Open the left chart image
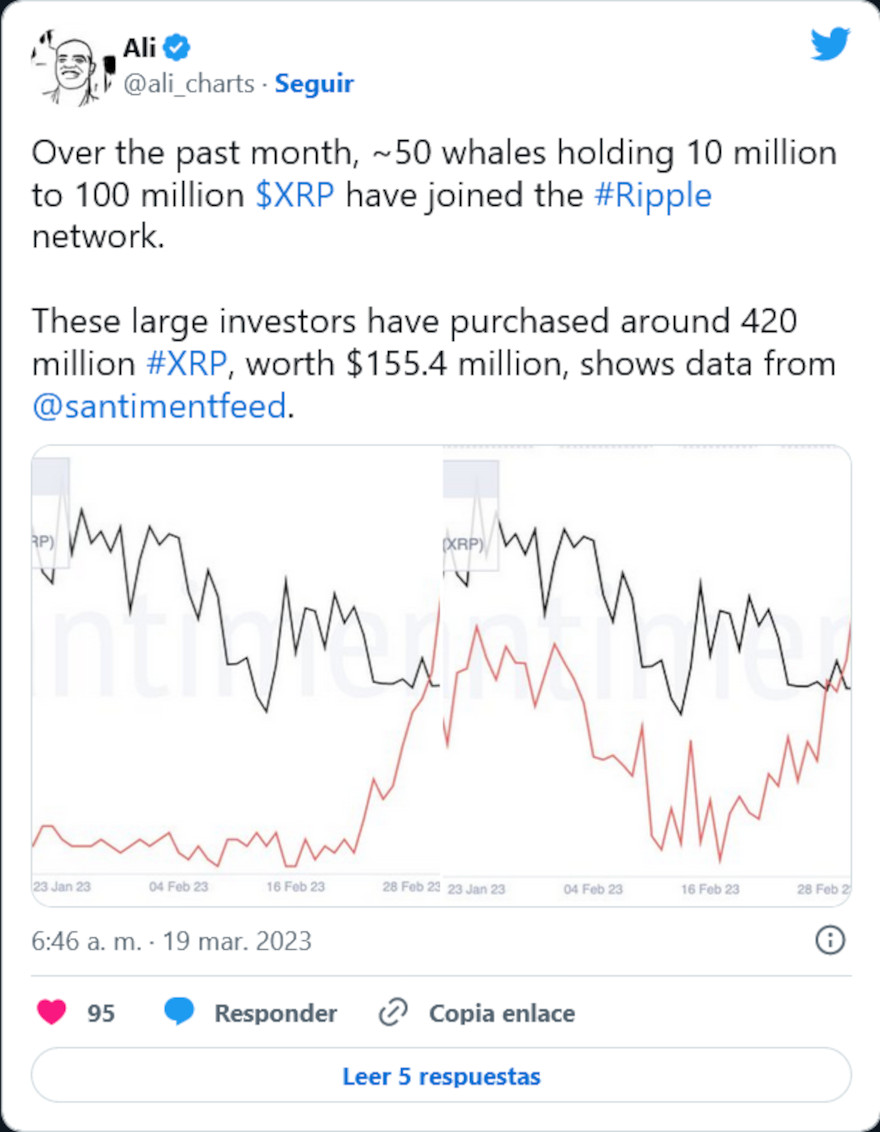The width and height of the screenshot is (880, 1132). point(236,675)
